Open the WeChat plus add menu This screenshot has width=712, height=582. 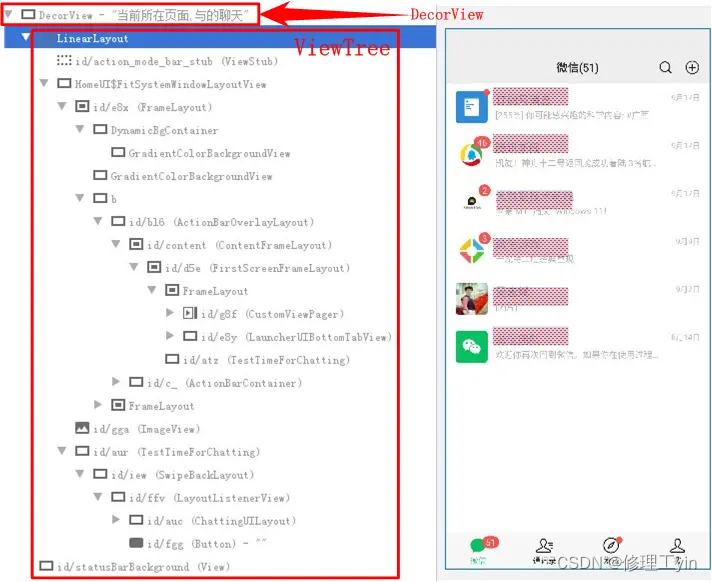(692, 68)
